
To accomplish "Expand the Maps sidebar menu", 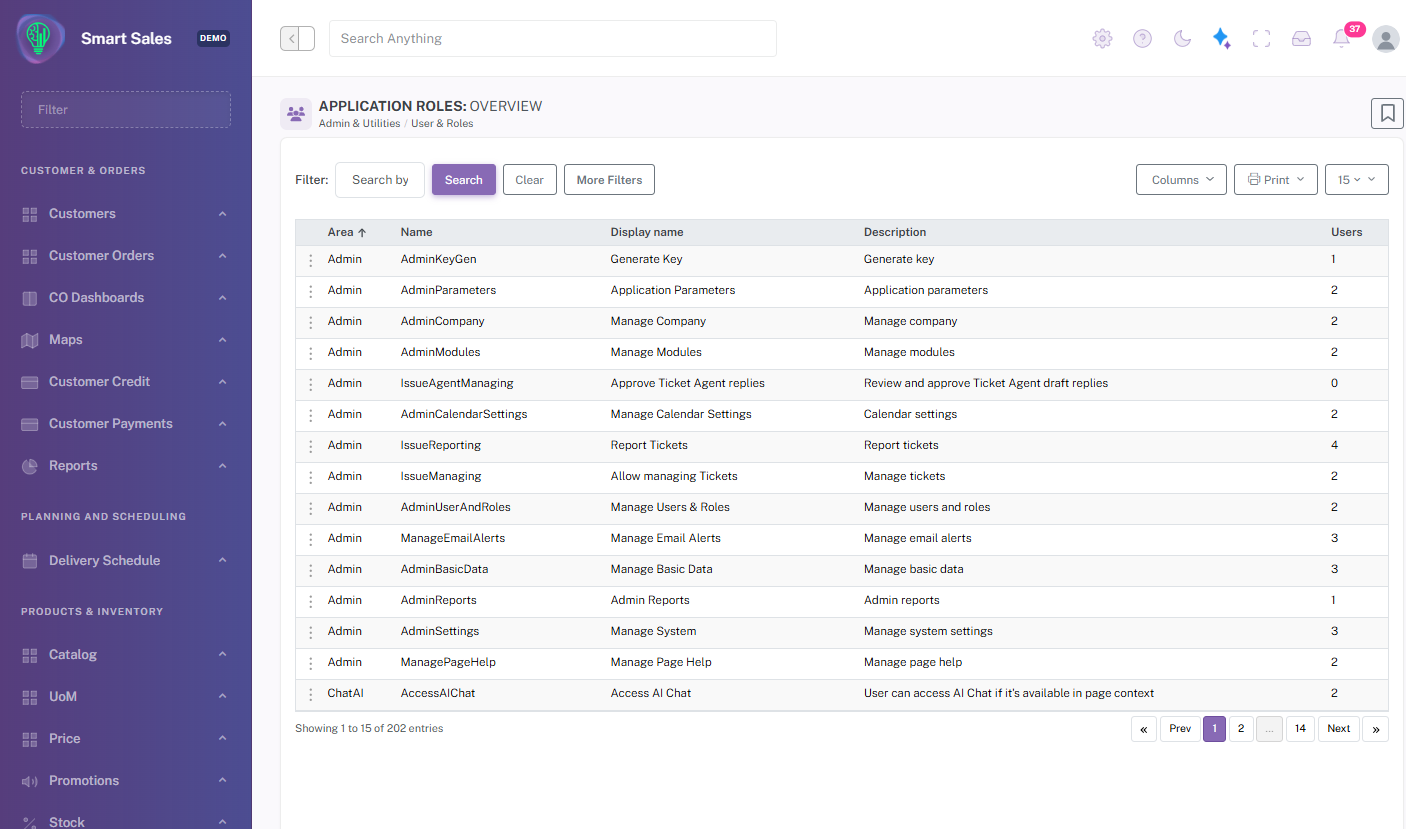I will tap(125, 340).
